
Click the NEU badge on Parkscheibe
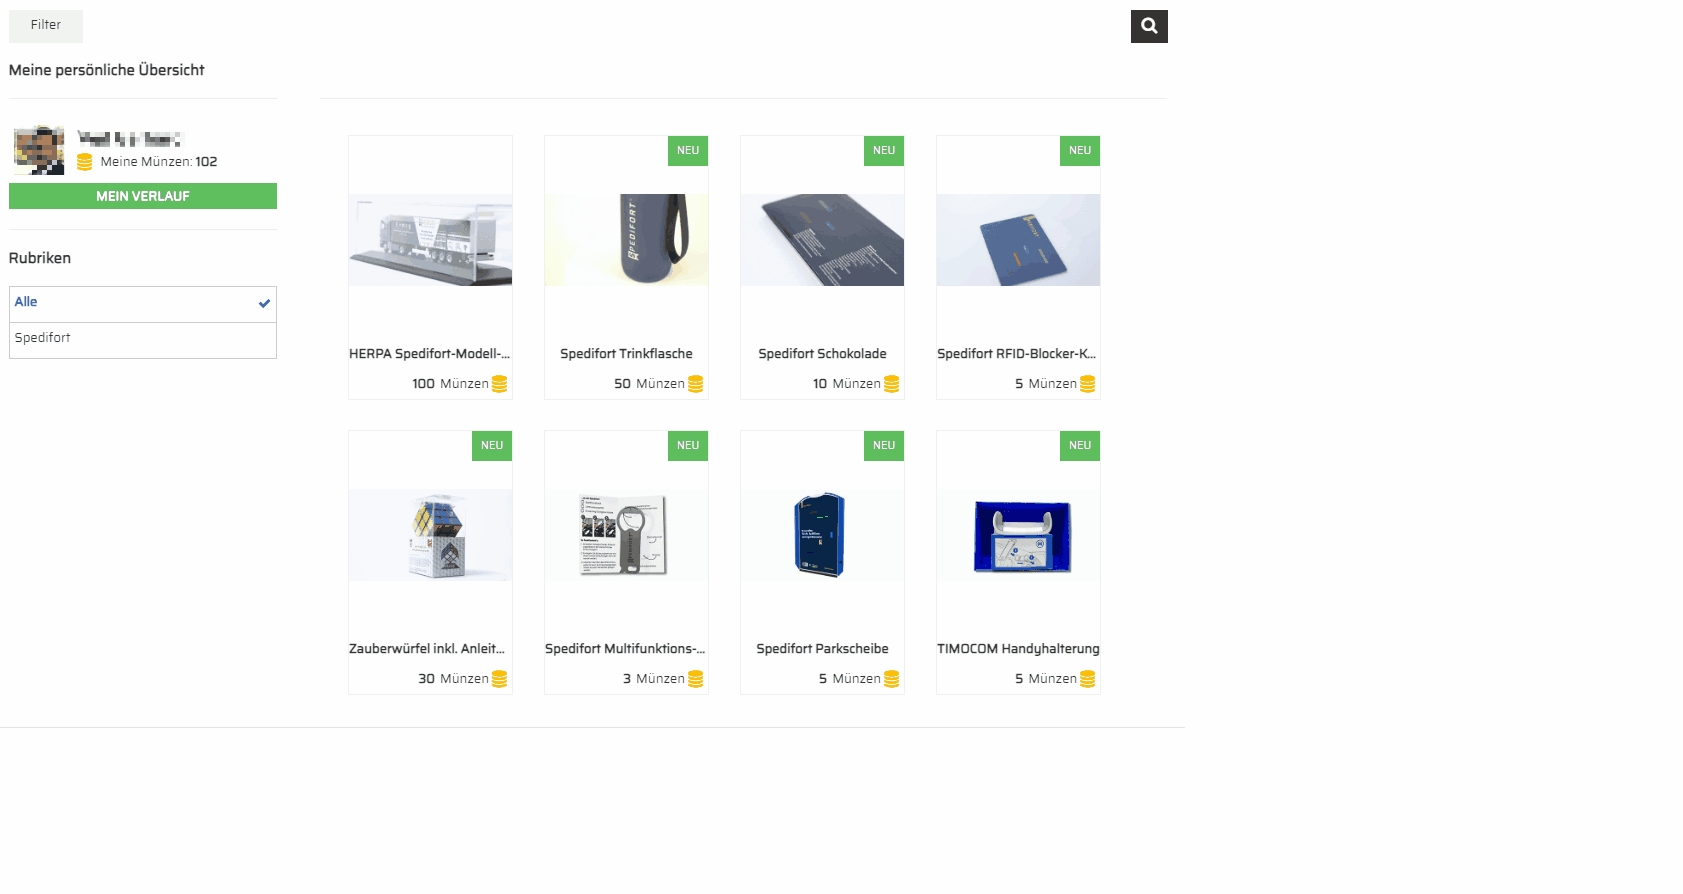(884, 446)
